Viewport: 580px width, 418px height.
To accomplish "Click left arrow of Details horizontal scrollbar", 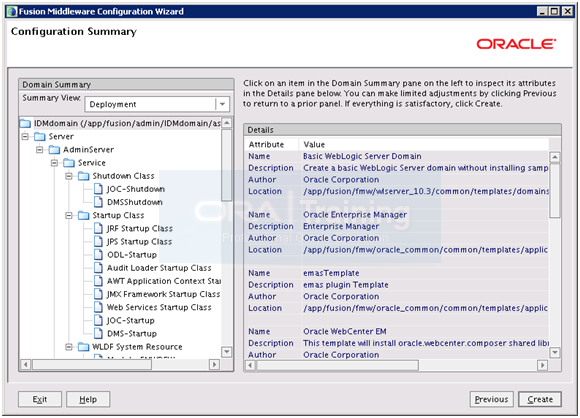I will [x=250, y=365].
